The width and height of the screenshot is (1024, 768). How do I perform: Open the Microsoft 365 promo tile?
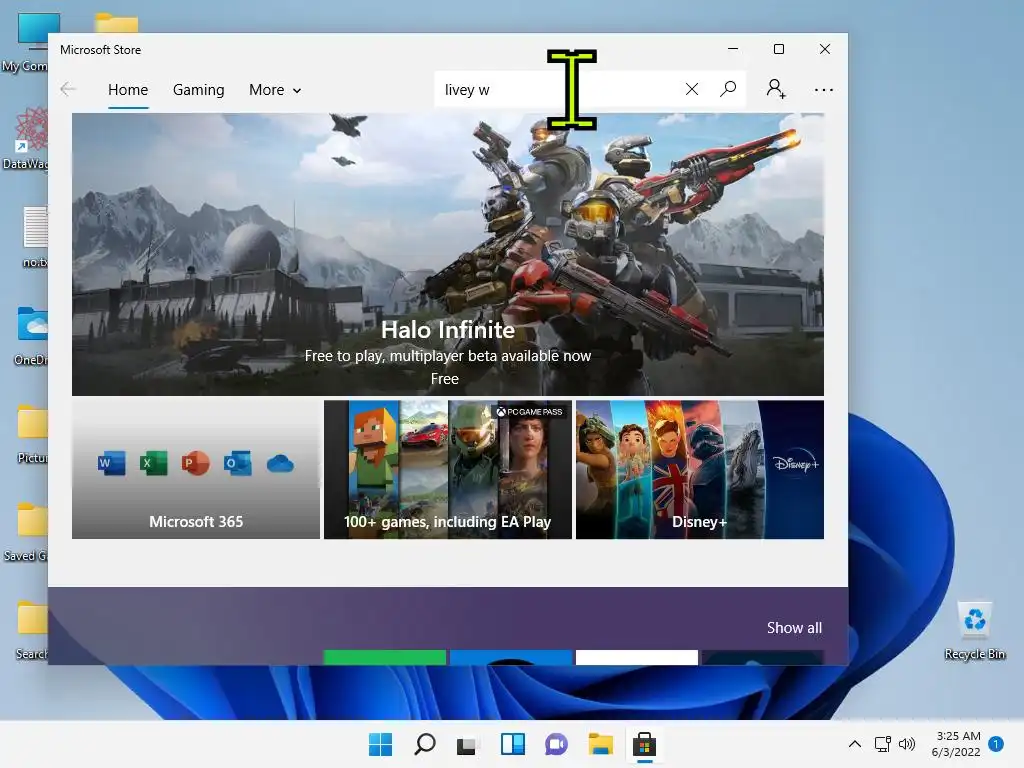click(x=196, y=470)
